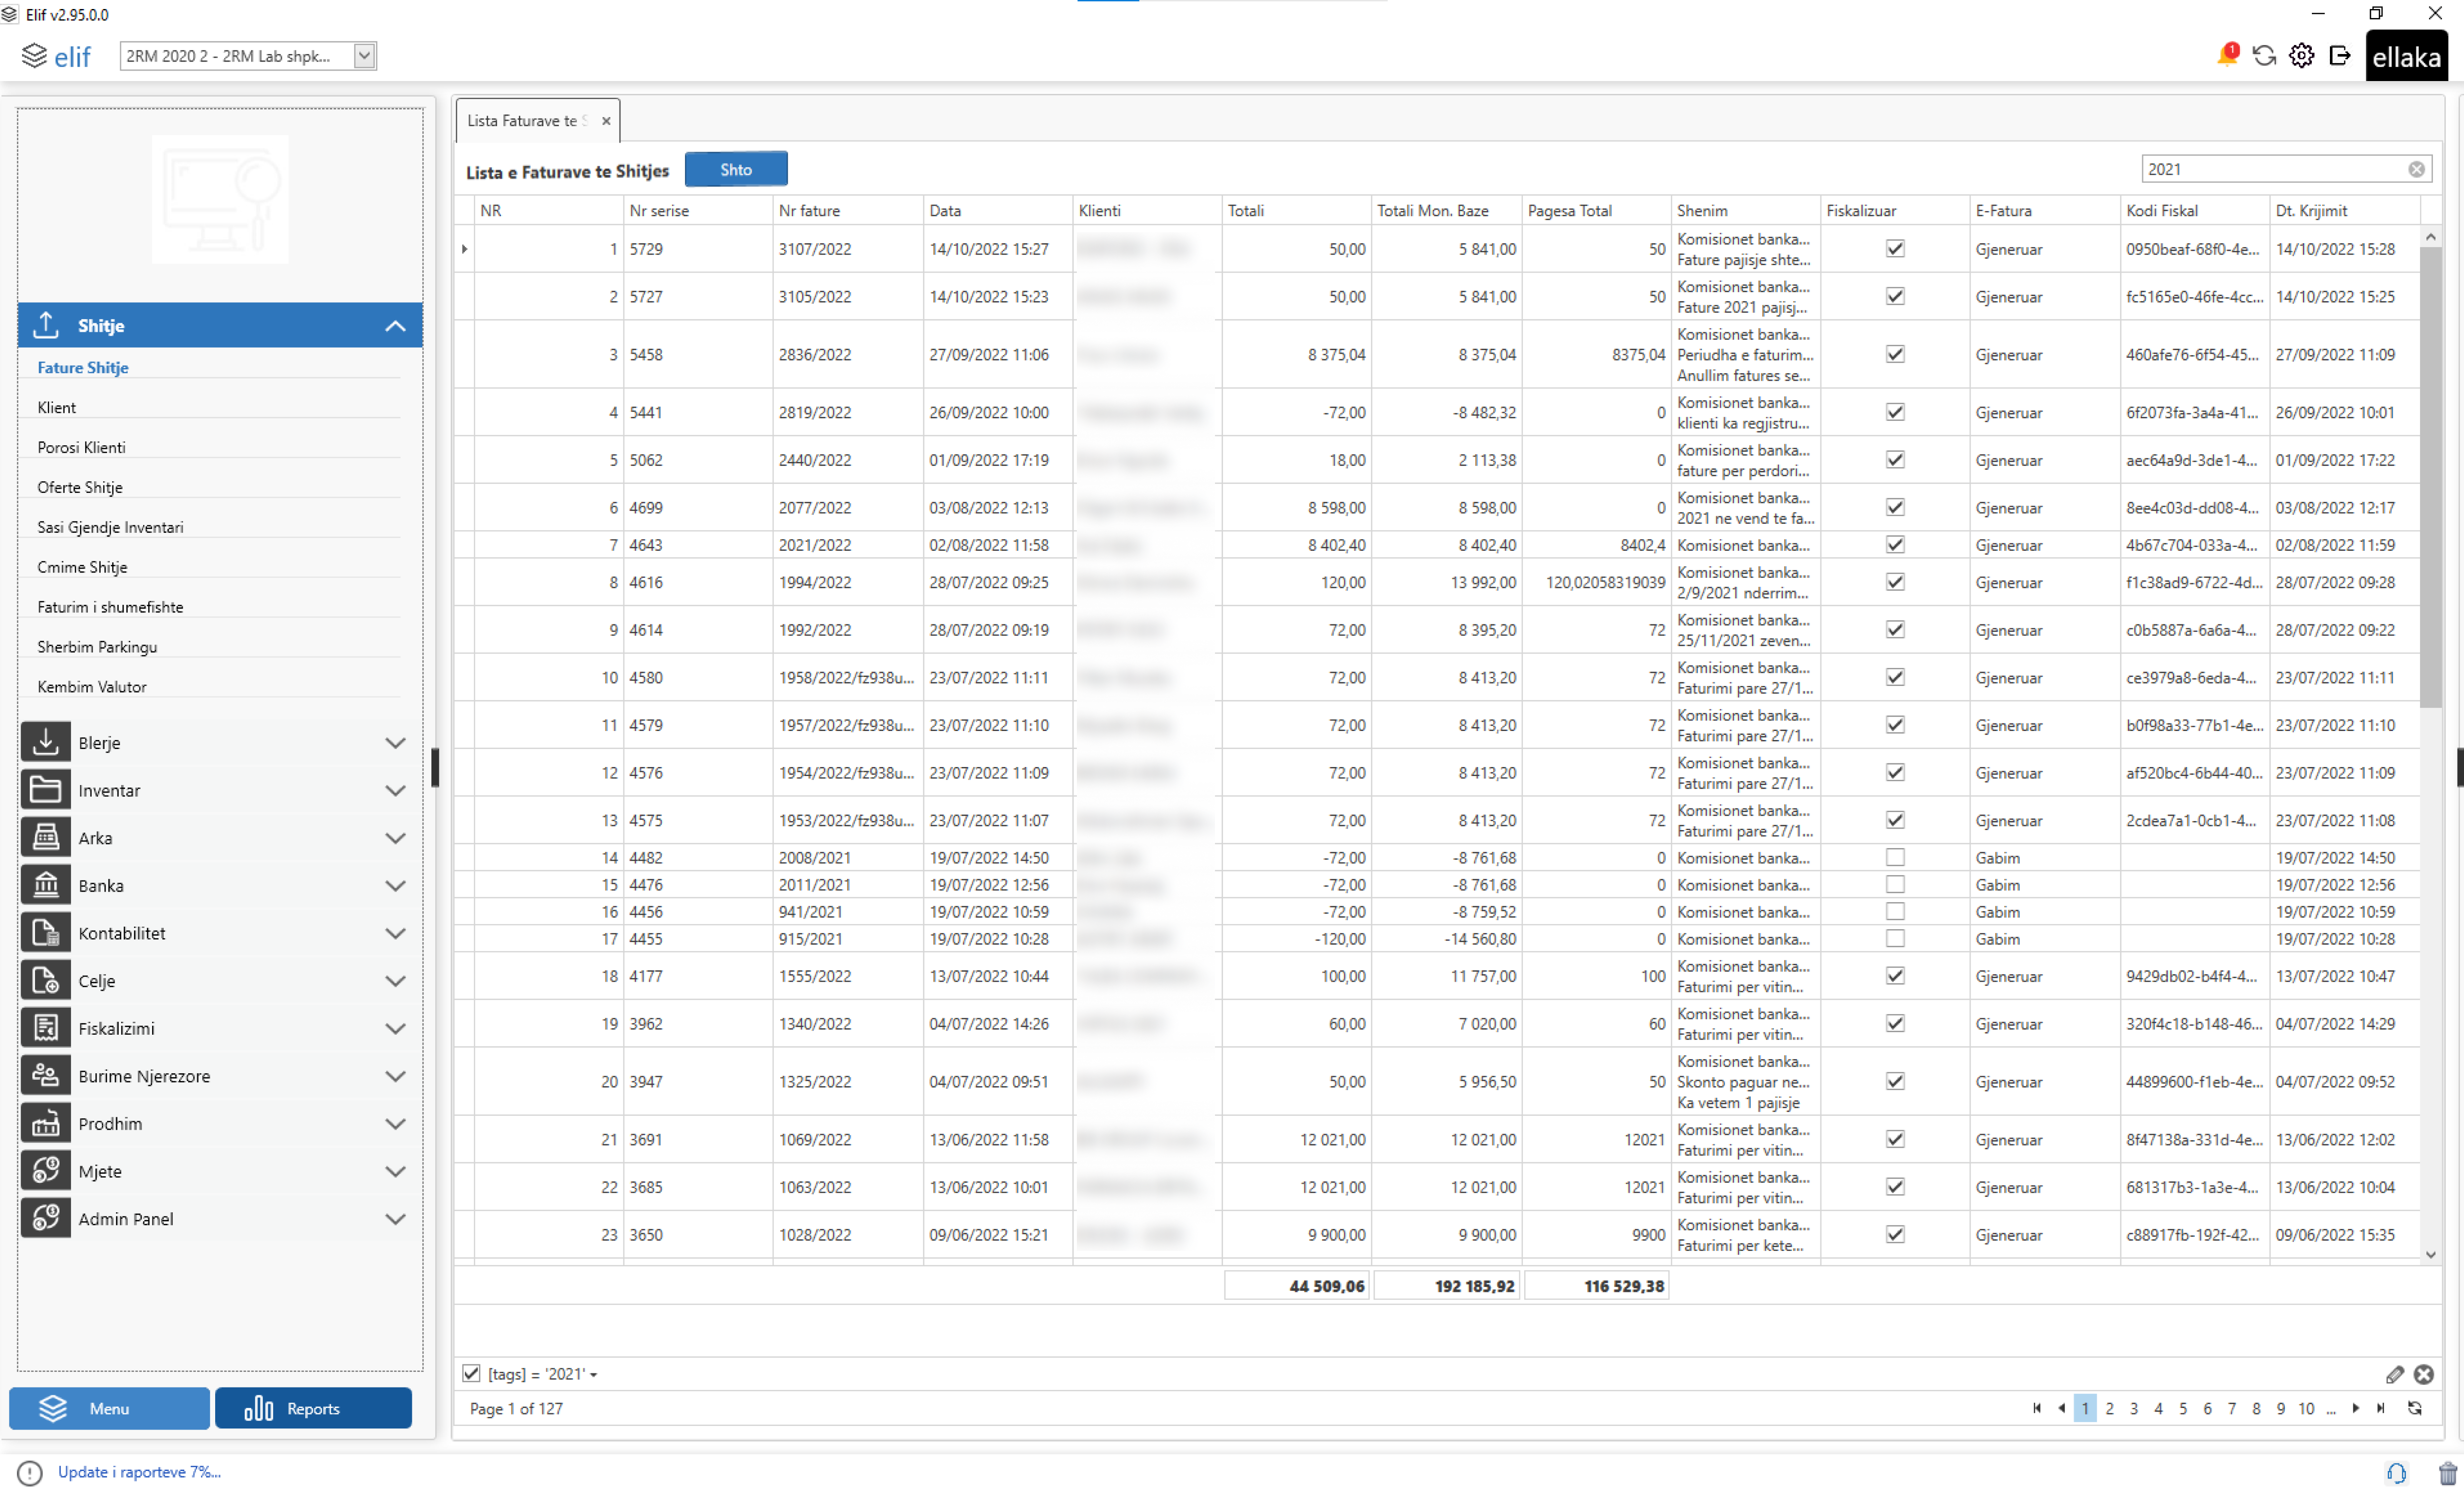Toggle the [tags] = '2021' filter checkbox
The image size is (2464, 1489).
[x=471, y=1373]
